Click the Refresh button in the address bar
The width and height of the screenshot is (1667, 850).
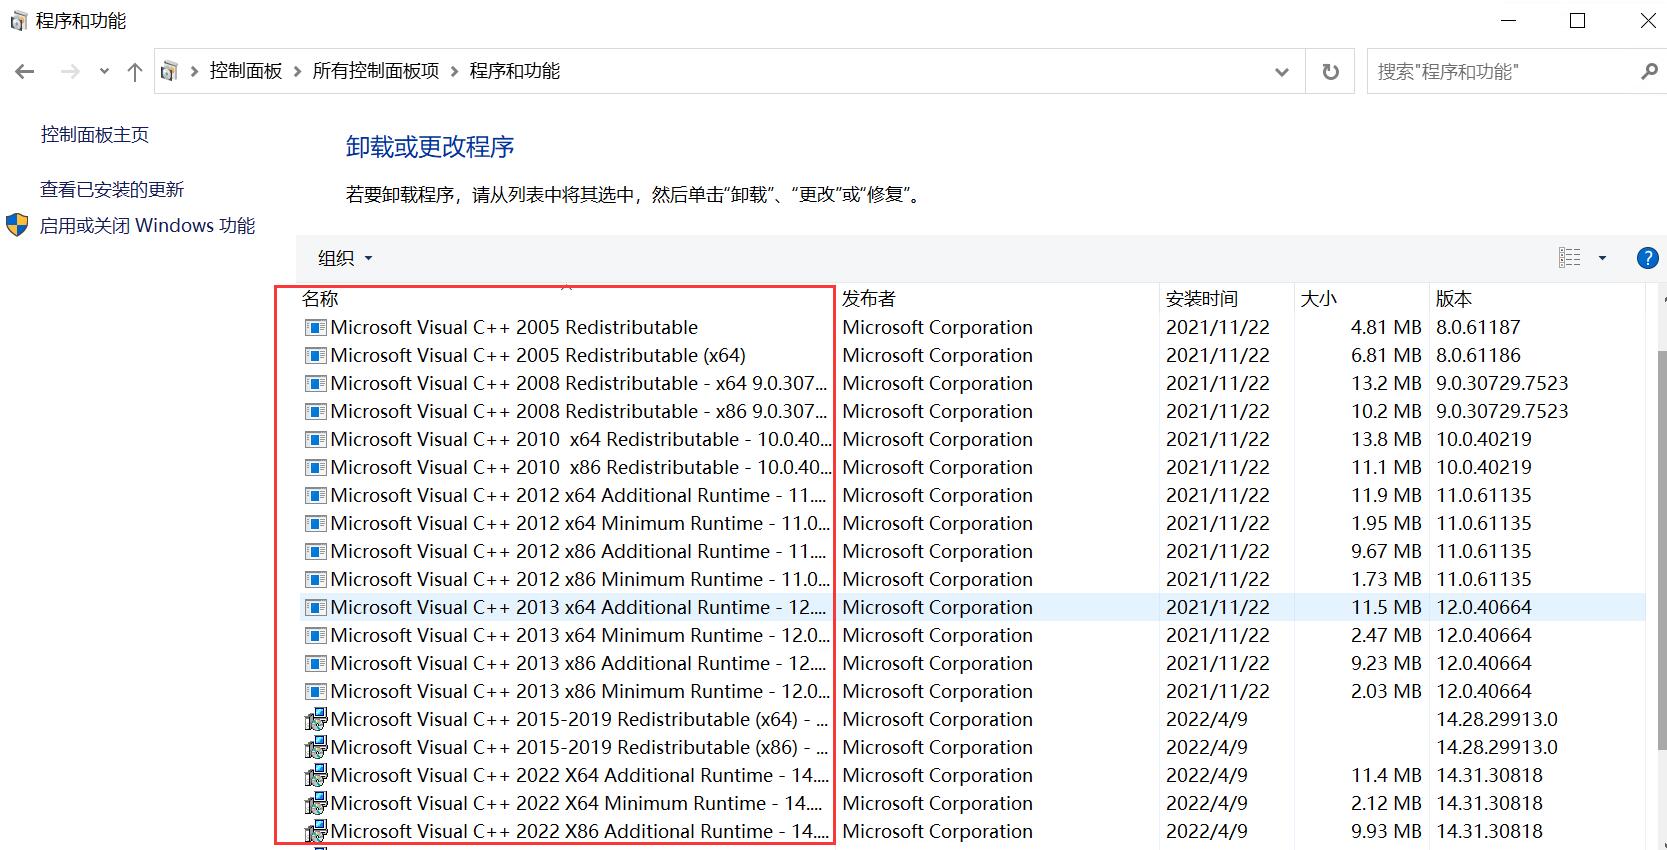tap(1330, 72)
